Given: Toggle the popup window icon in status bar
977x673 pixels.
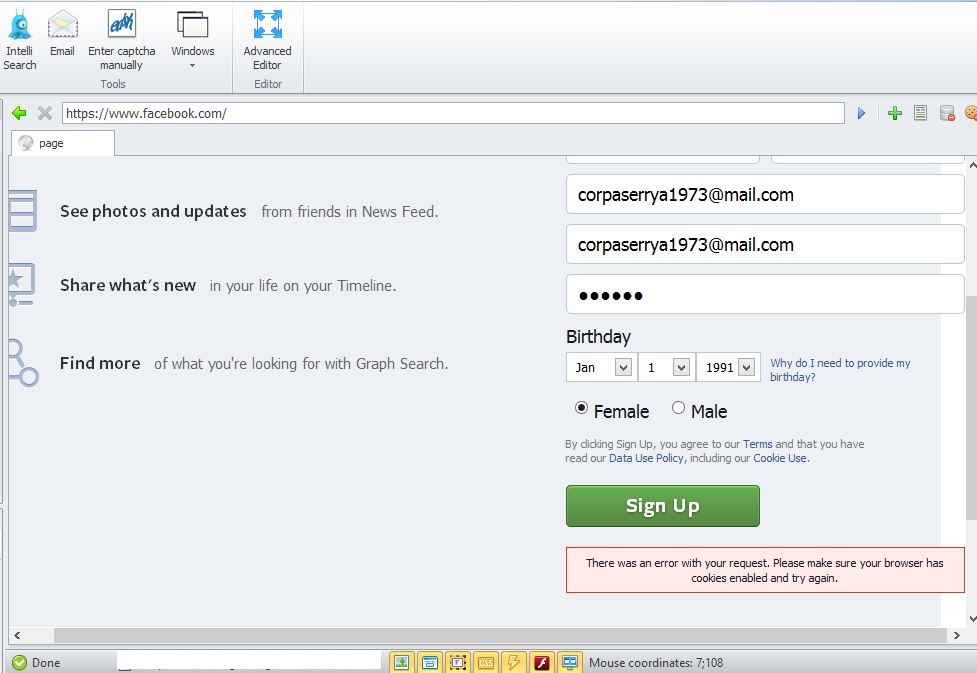Looking at the screenshot, I should [x=429, y=662].
